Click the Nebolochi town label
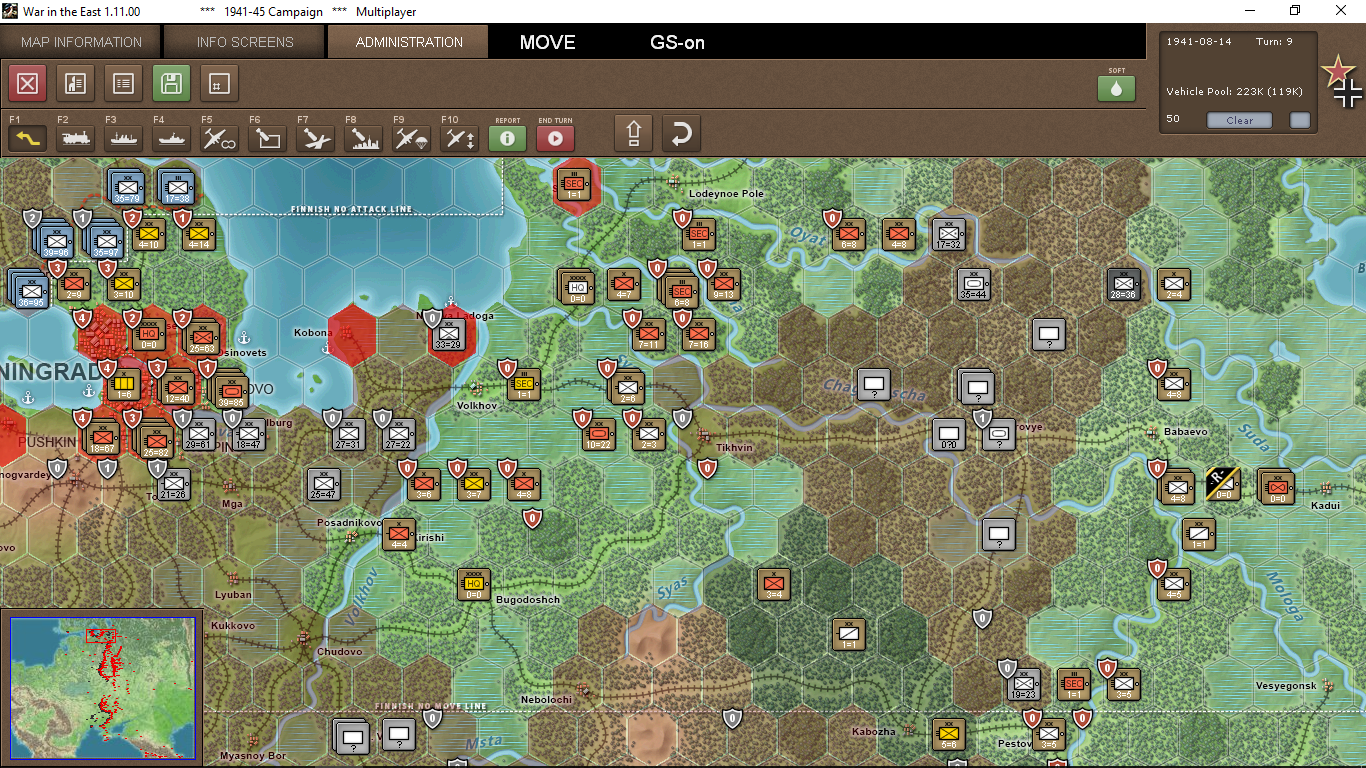 (x=546, y=699)
